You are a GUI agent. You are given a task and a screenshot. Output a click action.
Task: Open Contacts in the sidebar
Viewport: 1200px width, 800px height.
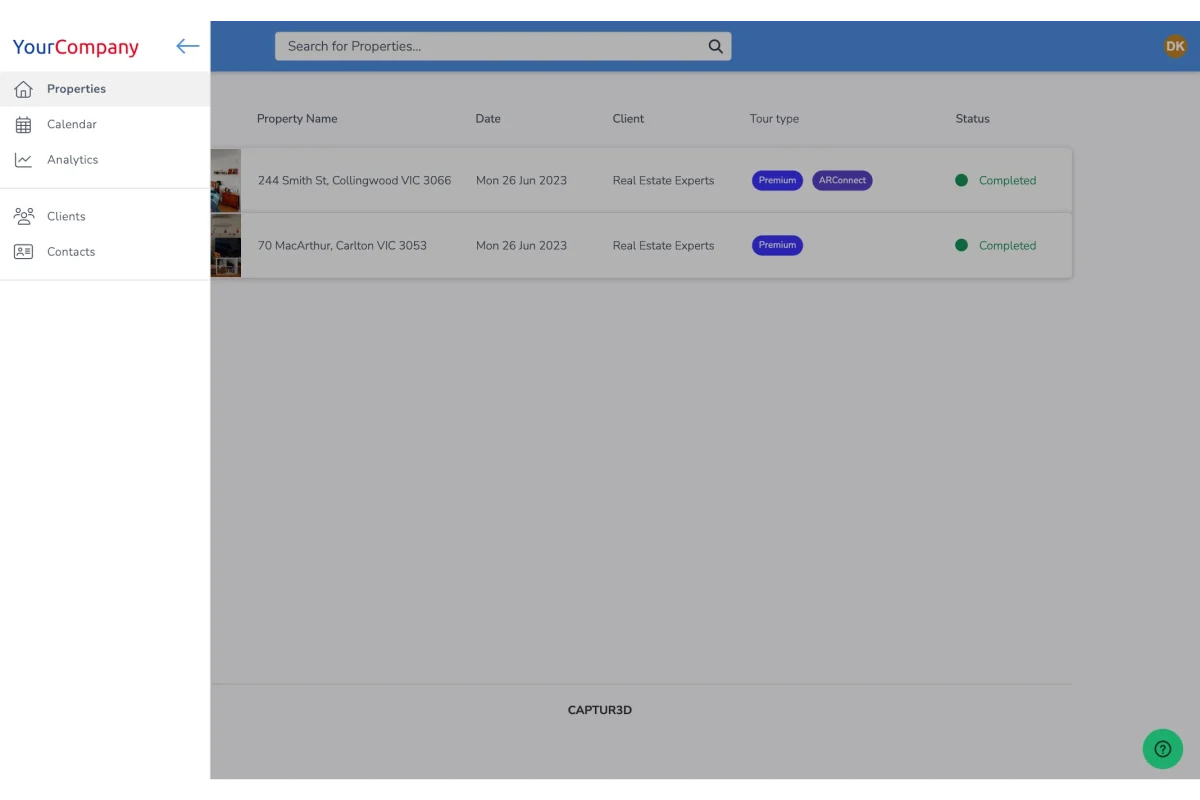(x=105, y=252)
